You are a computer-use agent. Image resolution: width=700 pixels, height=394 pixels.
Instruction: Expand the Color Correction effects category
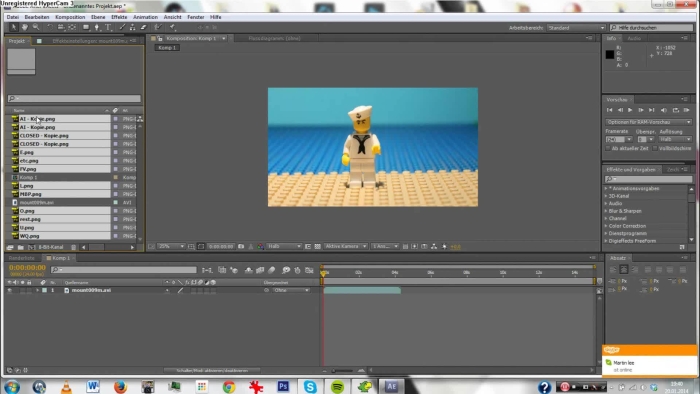pyautogui.click(x=606, y=226)
